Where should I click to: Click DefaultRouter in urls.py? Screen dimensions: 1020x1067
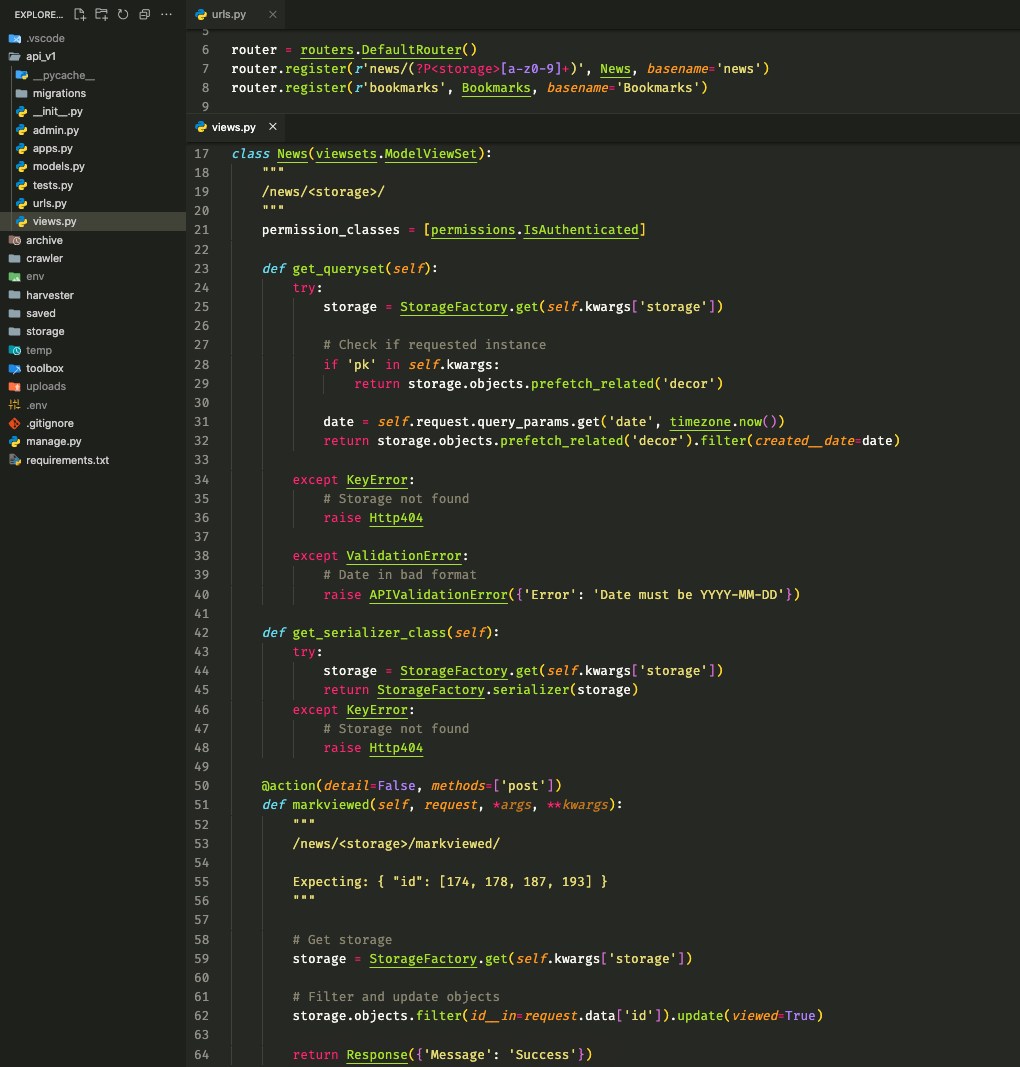(x=412, y=50)
